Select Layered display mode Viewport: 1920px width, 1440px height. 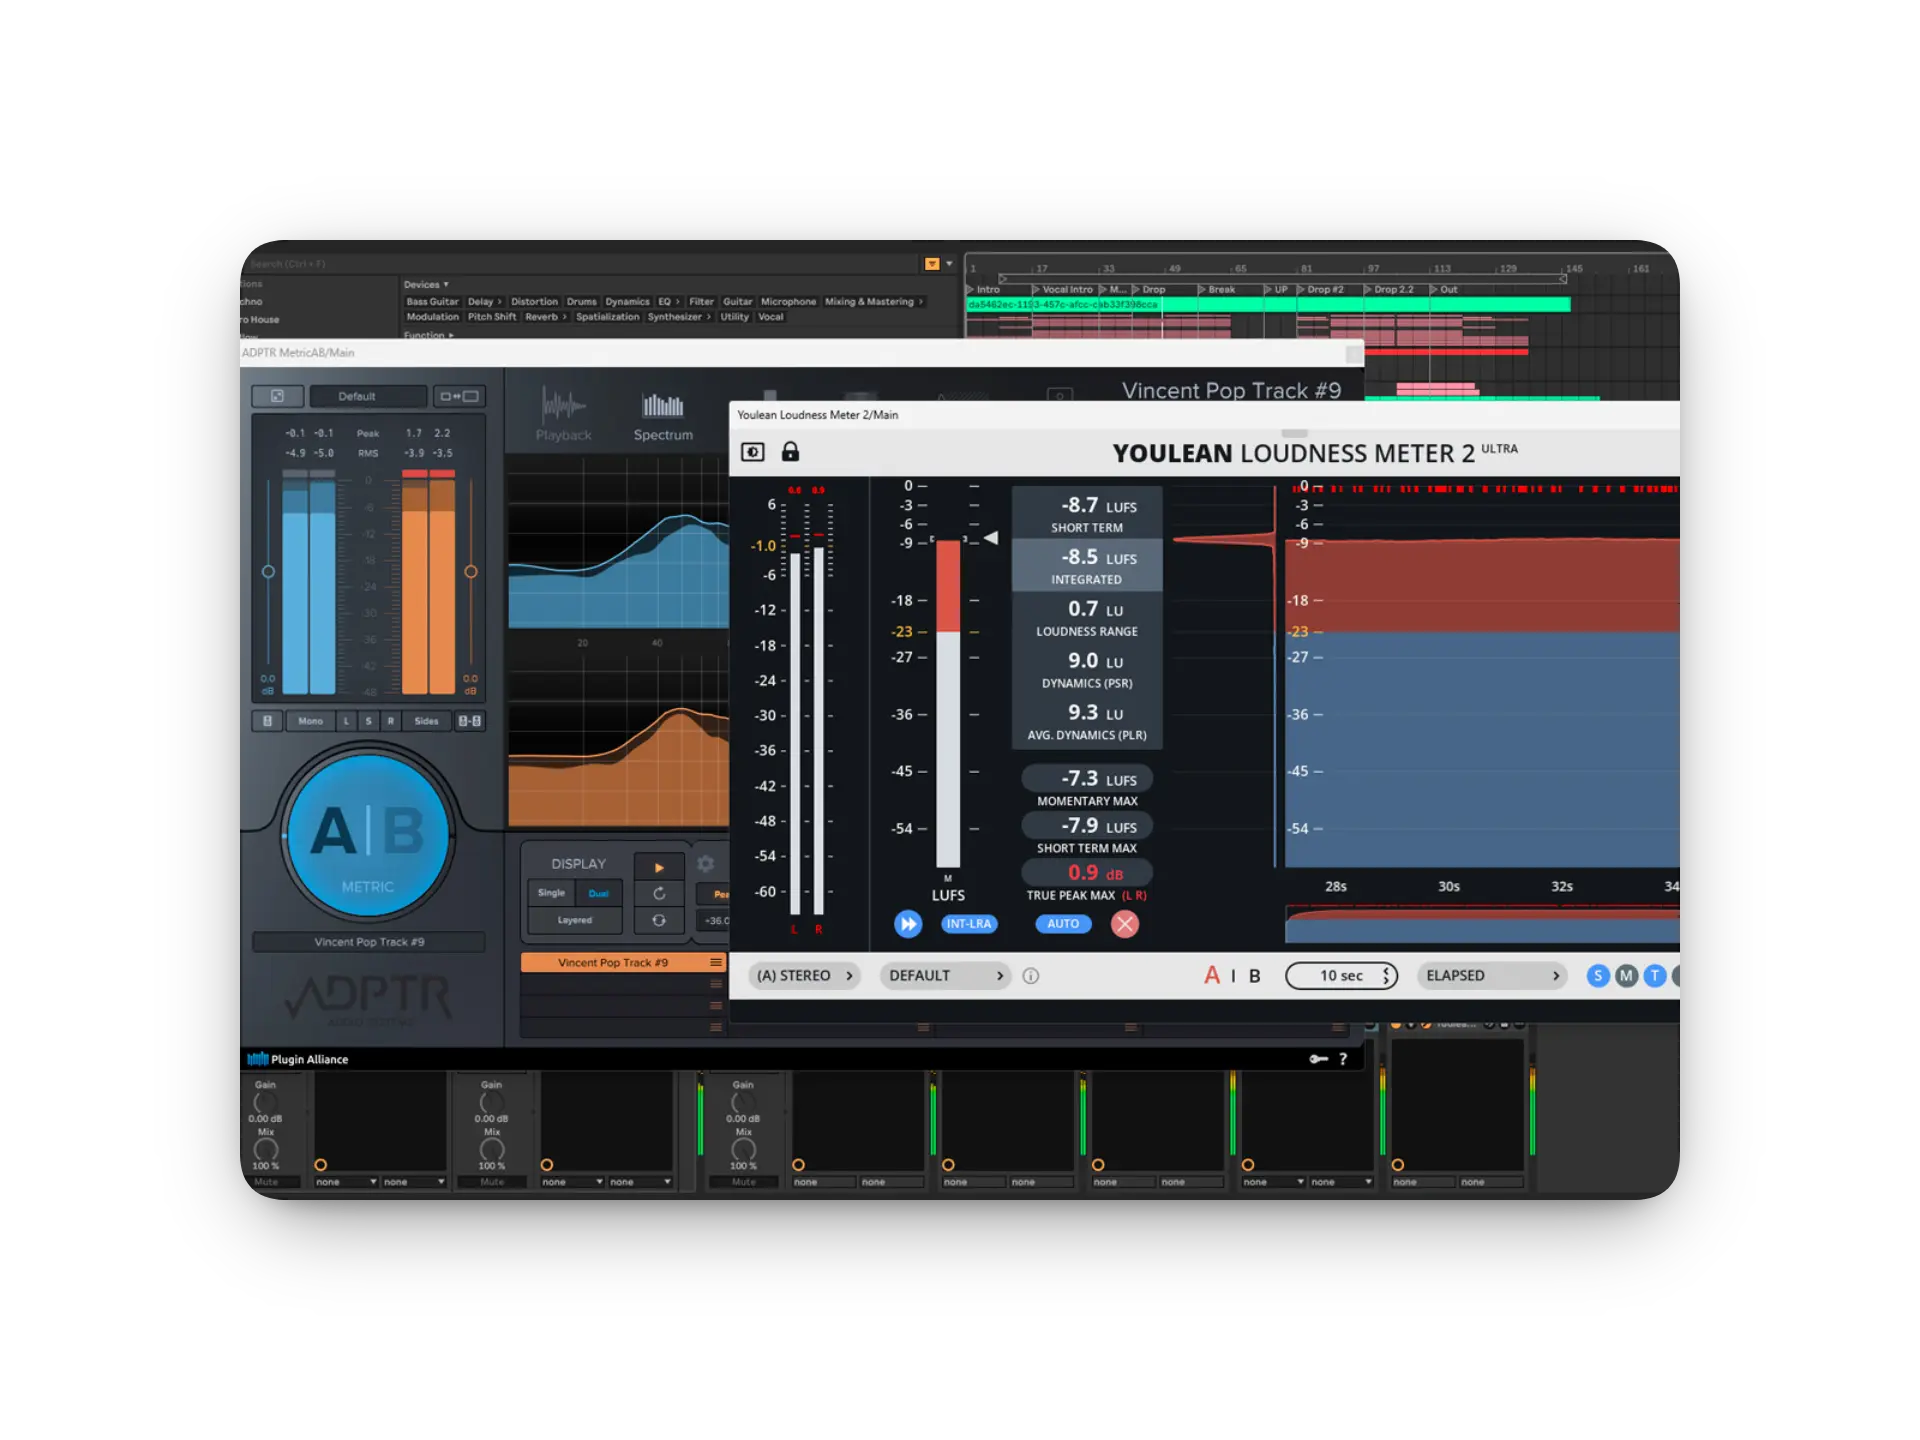575,920
